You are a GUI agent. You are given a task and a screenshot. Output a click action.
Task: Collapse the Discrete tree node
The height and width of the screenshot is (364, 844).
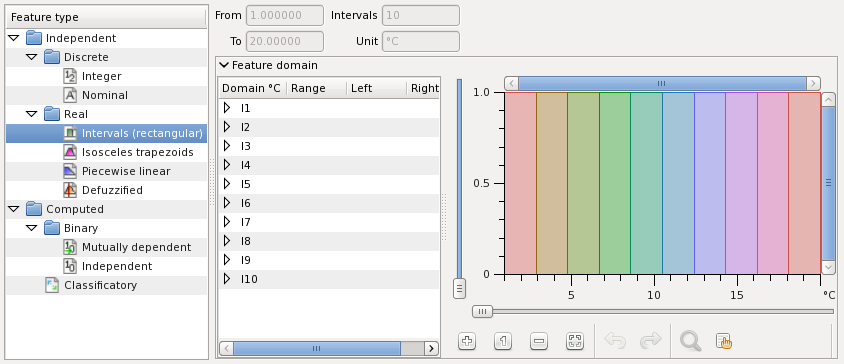32,57
